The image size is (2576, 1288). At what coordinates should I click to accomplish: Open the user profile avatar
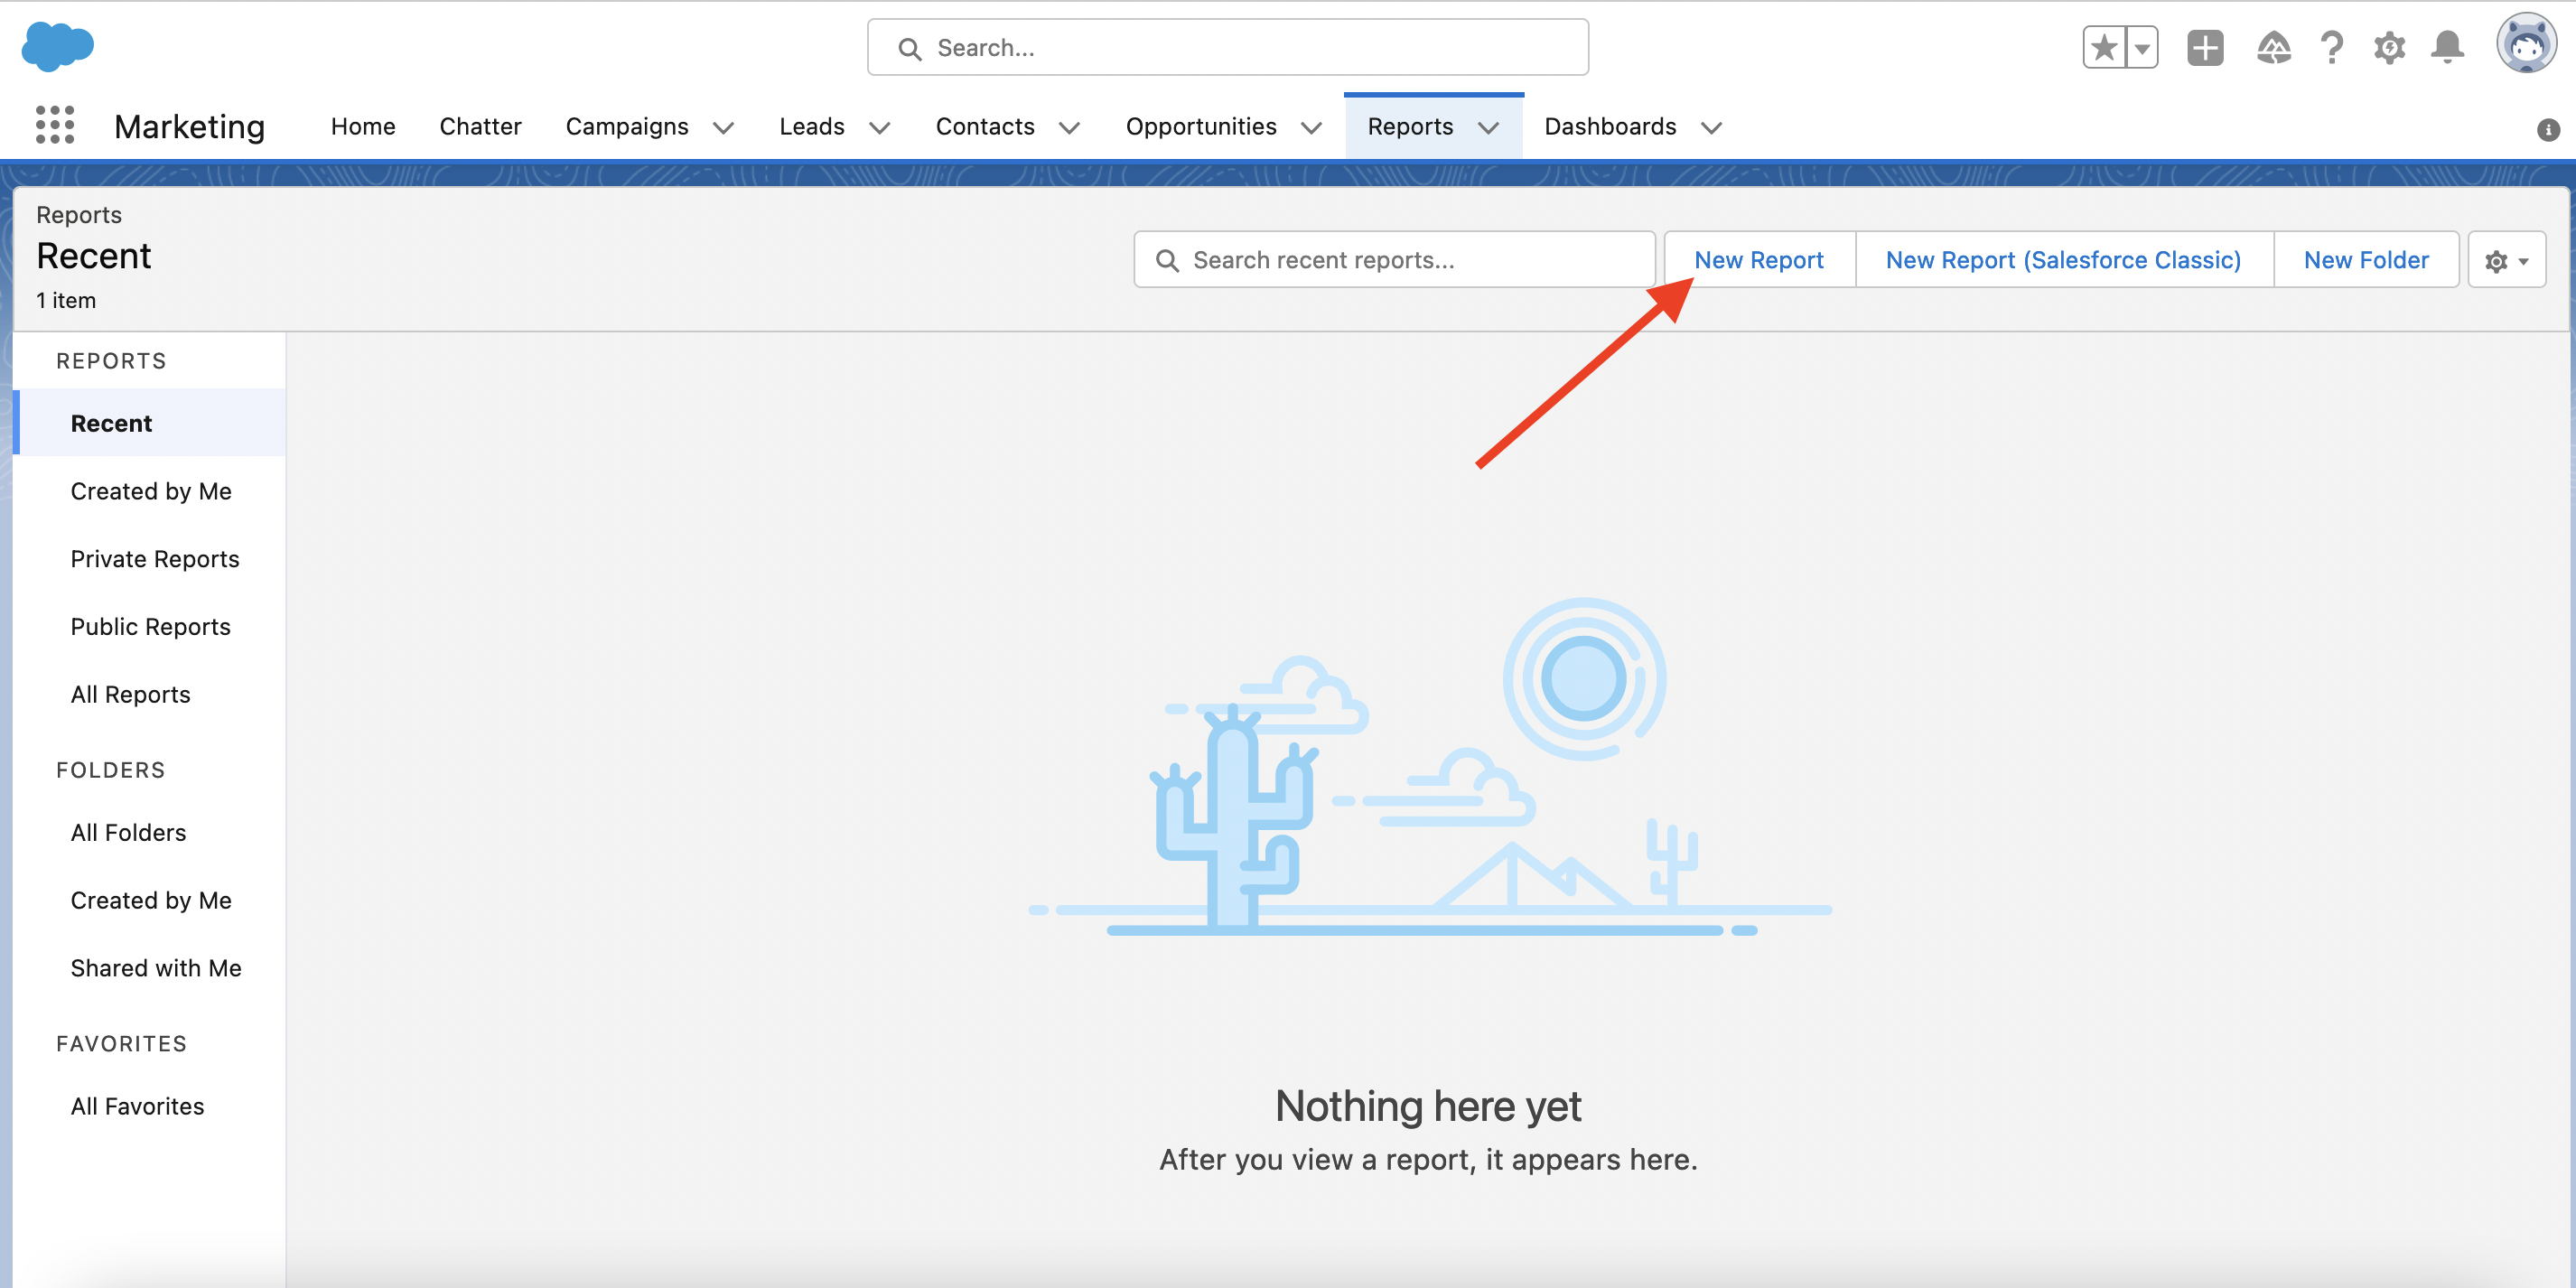pyautogui.click(x=2526, y=43)
